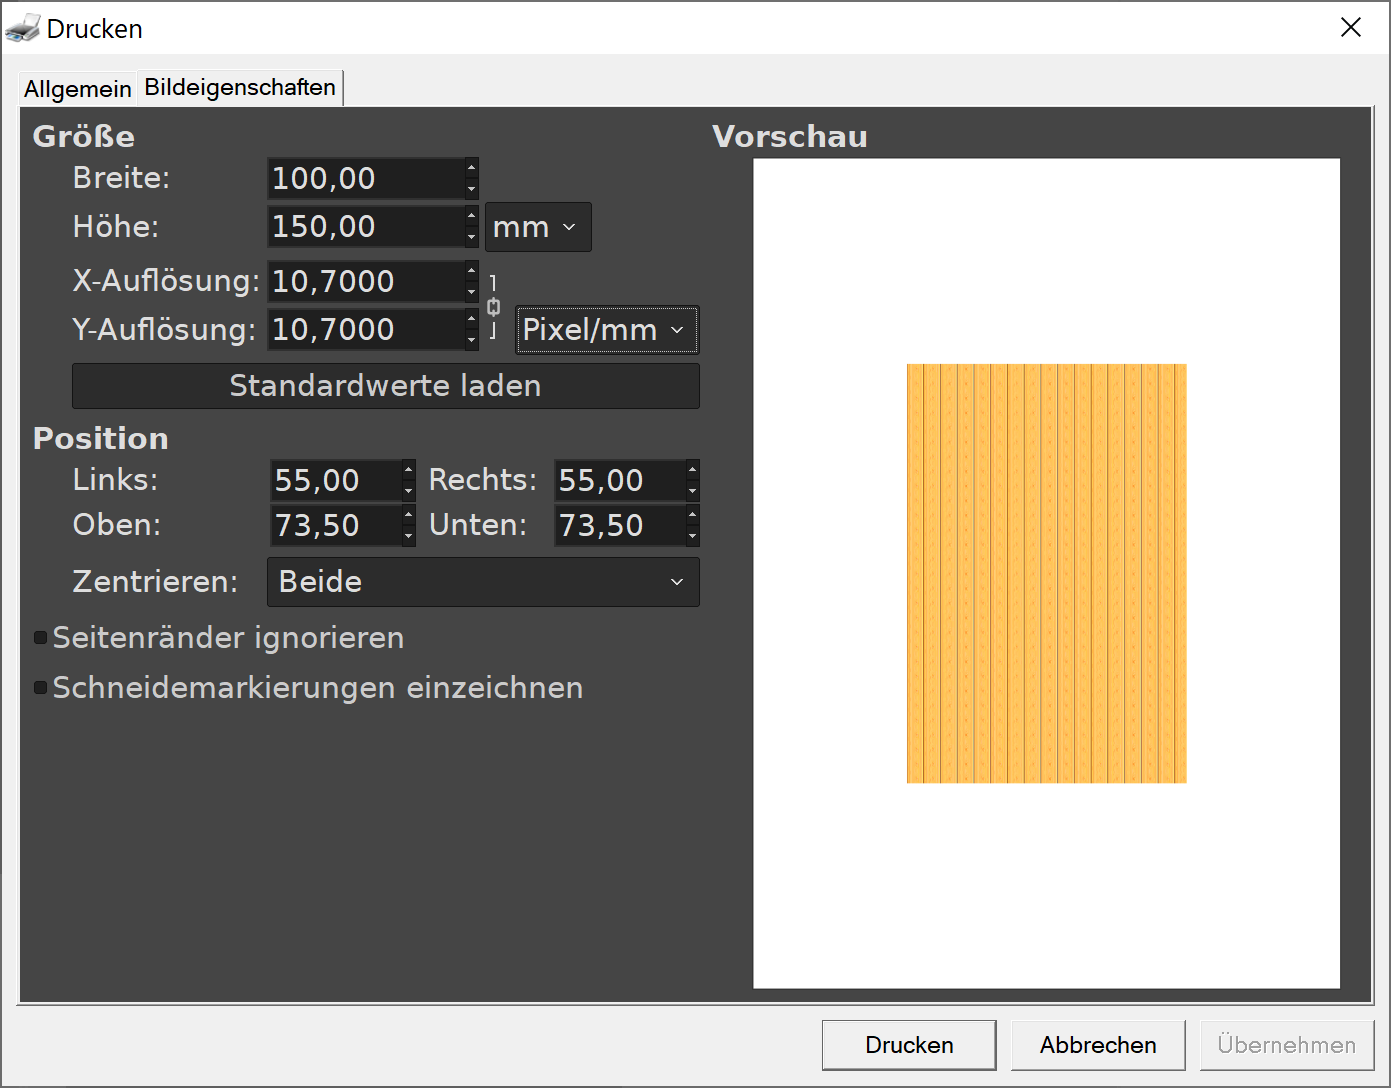Decrease Links value with down stepper
Screen dimensions: 1391x1088
click(x=408, y=492)
